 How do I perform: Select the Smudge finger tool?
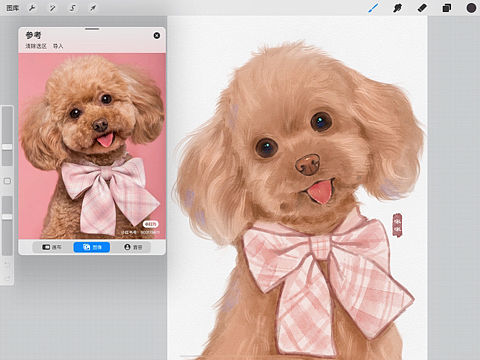click(397, 8)
